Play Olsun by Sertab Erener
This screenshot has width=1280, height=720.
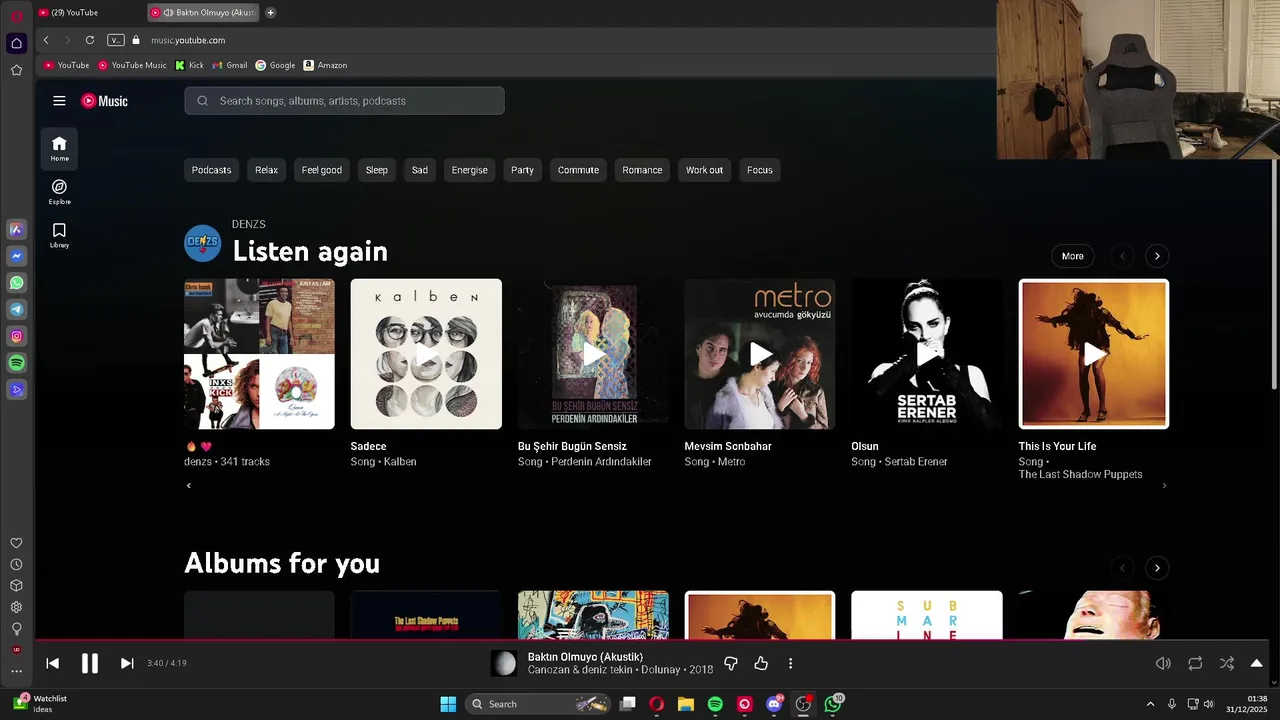[x=927, y=354]
